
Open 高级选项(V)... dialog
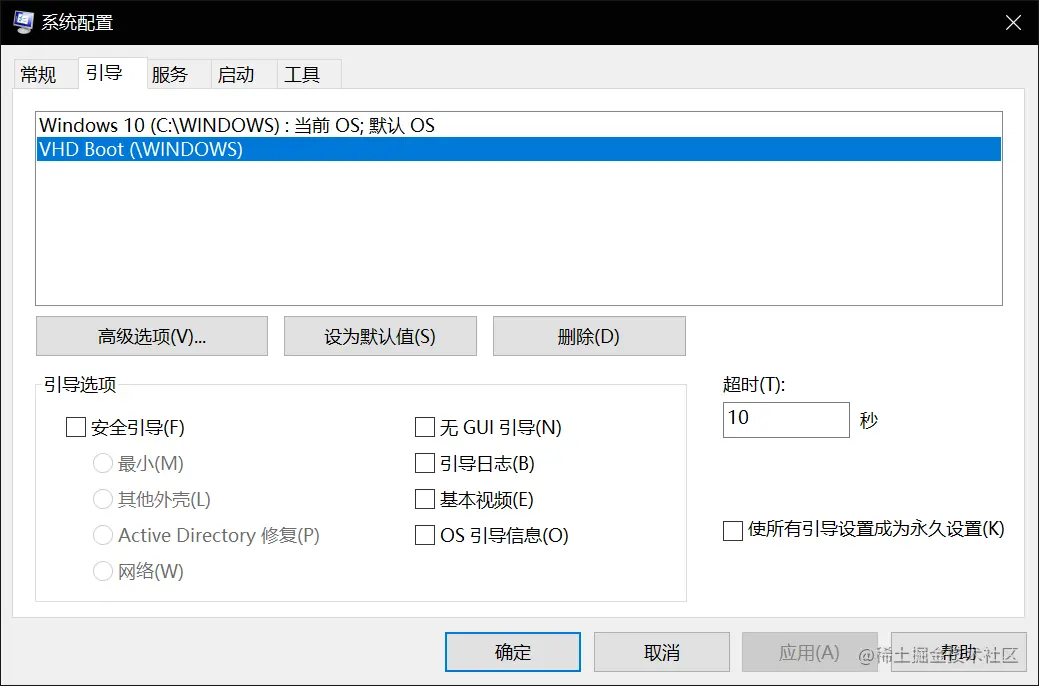152,336
